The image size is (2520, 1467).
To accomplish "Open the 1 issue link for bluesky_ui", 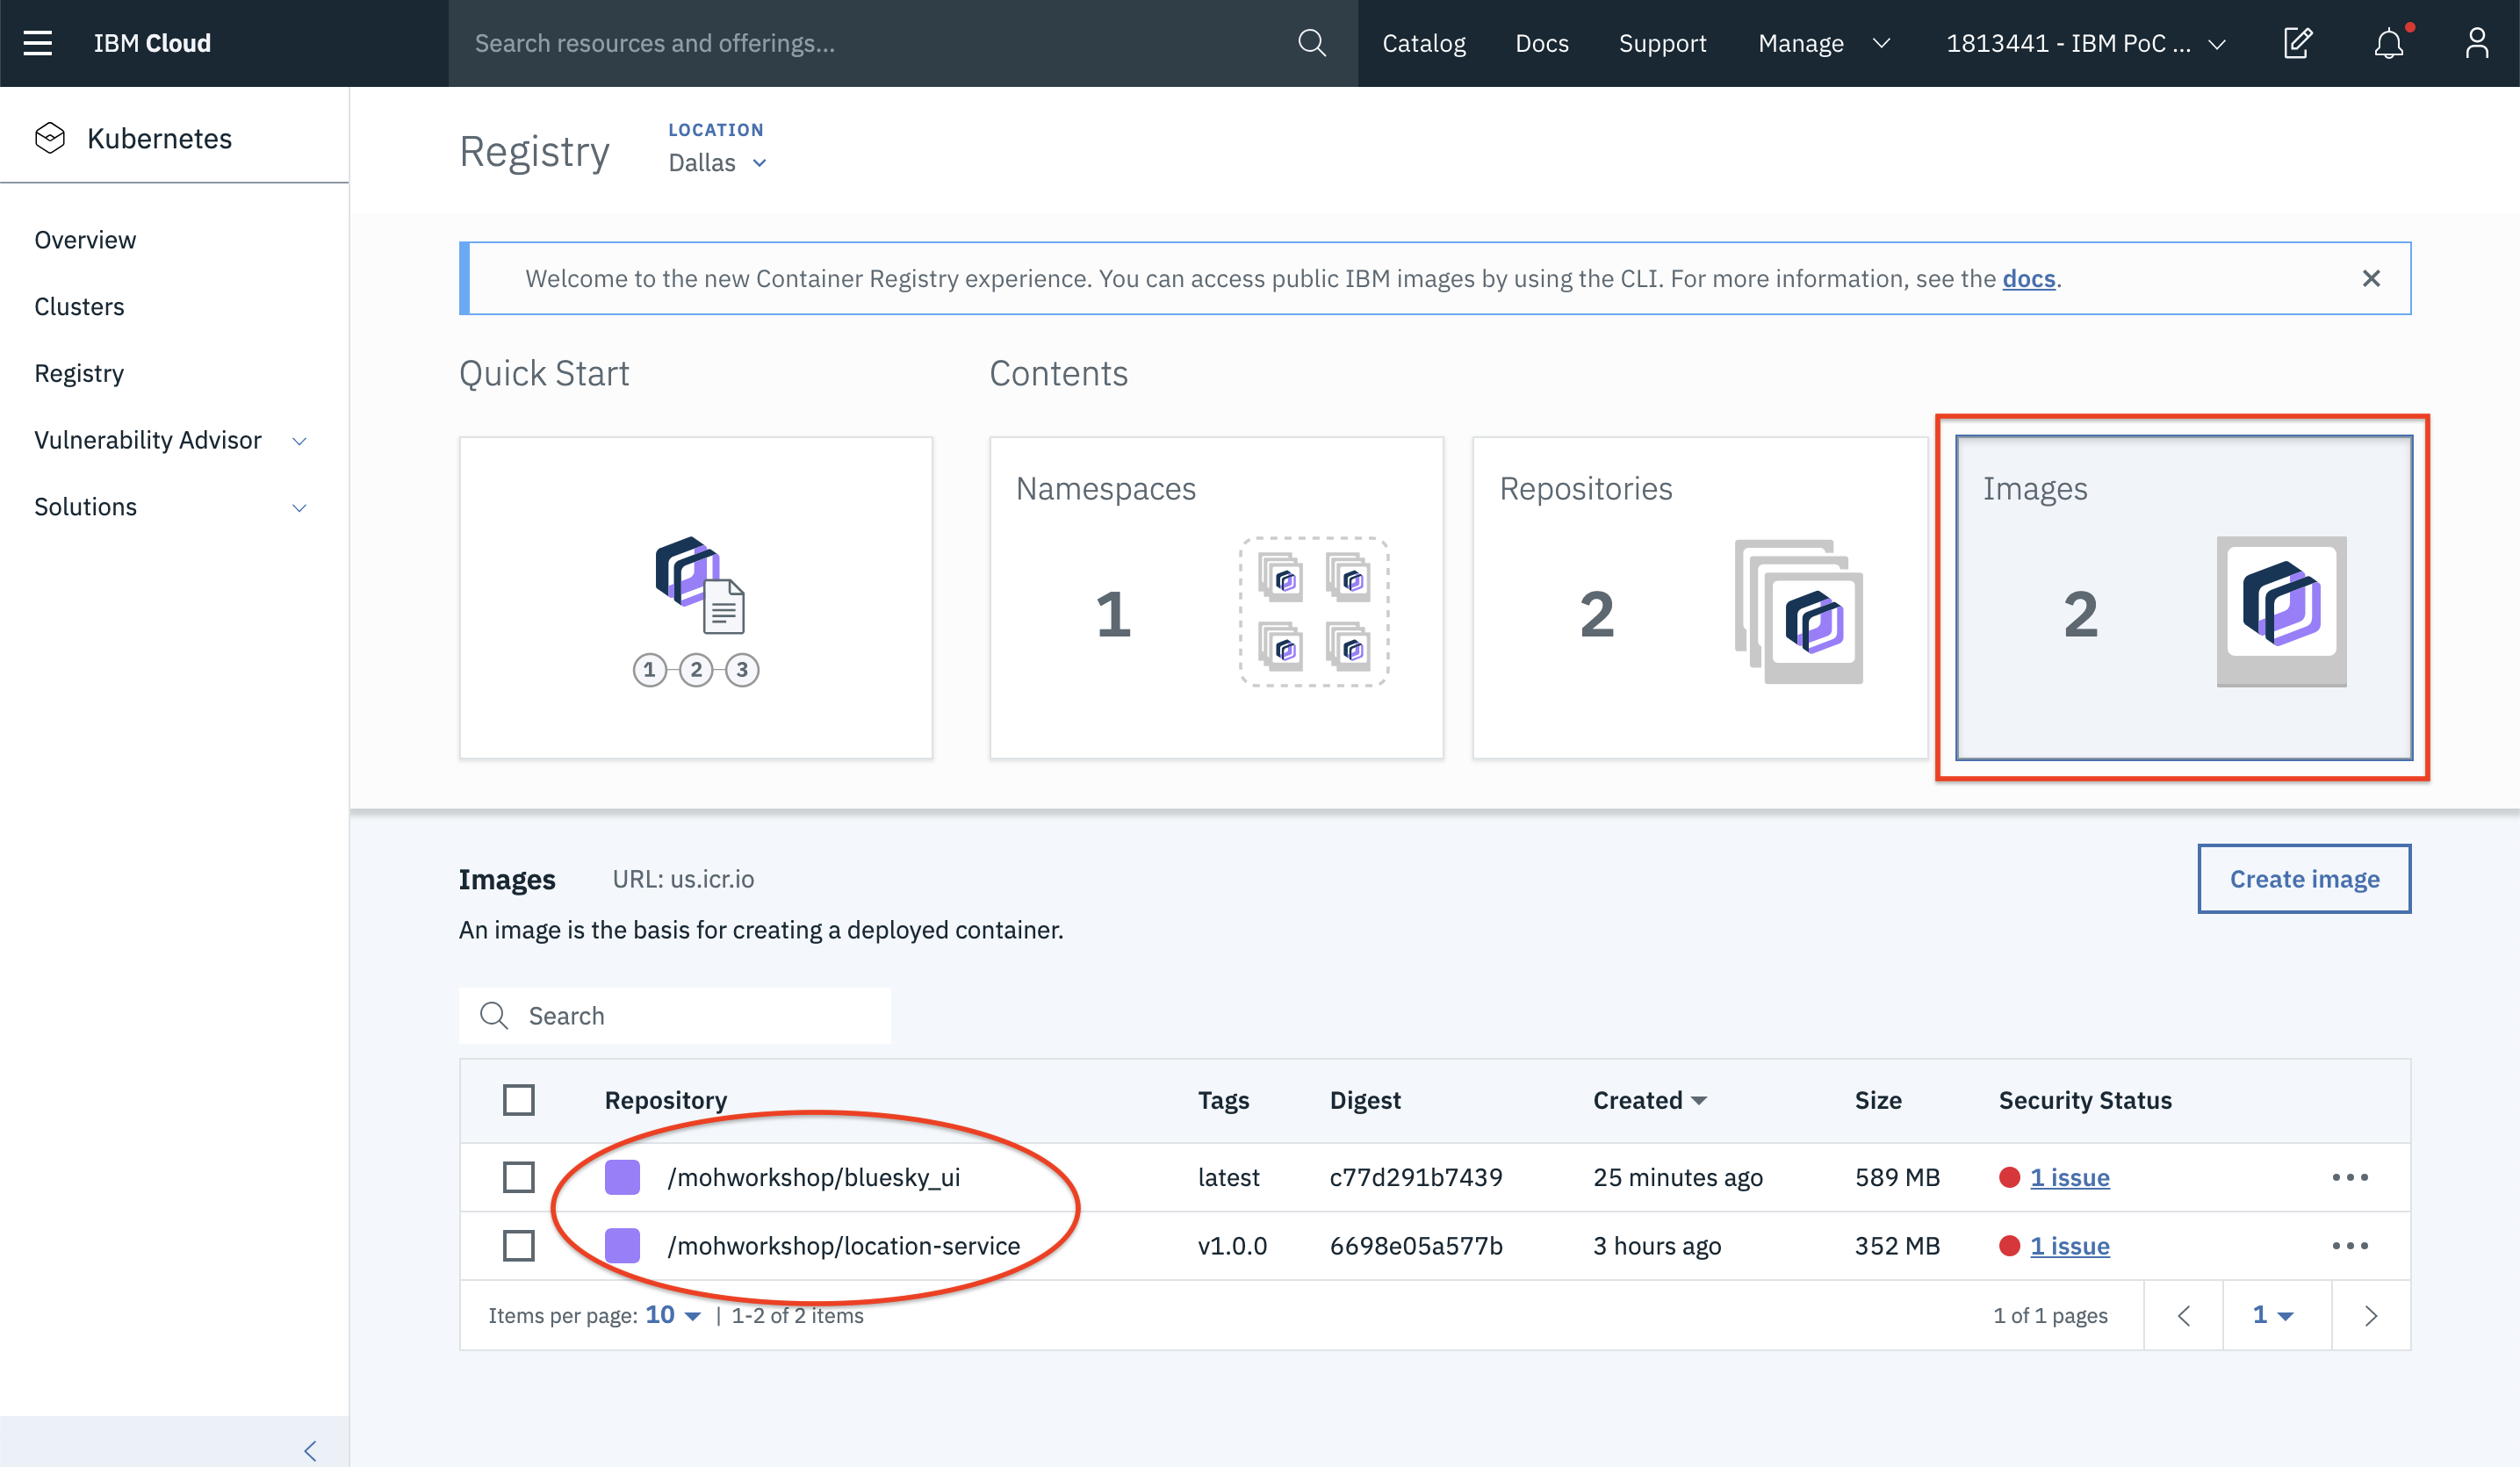I will 2069,1177.
